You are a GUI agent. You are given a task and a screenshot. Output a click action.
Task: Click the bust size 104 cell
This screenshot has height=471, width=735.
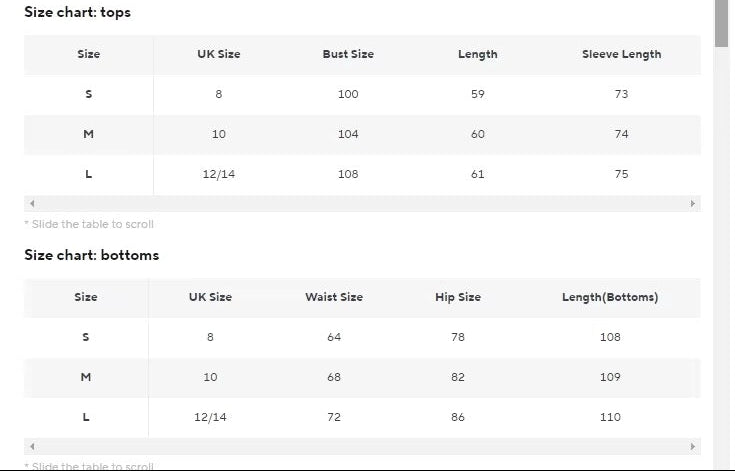348,134
